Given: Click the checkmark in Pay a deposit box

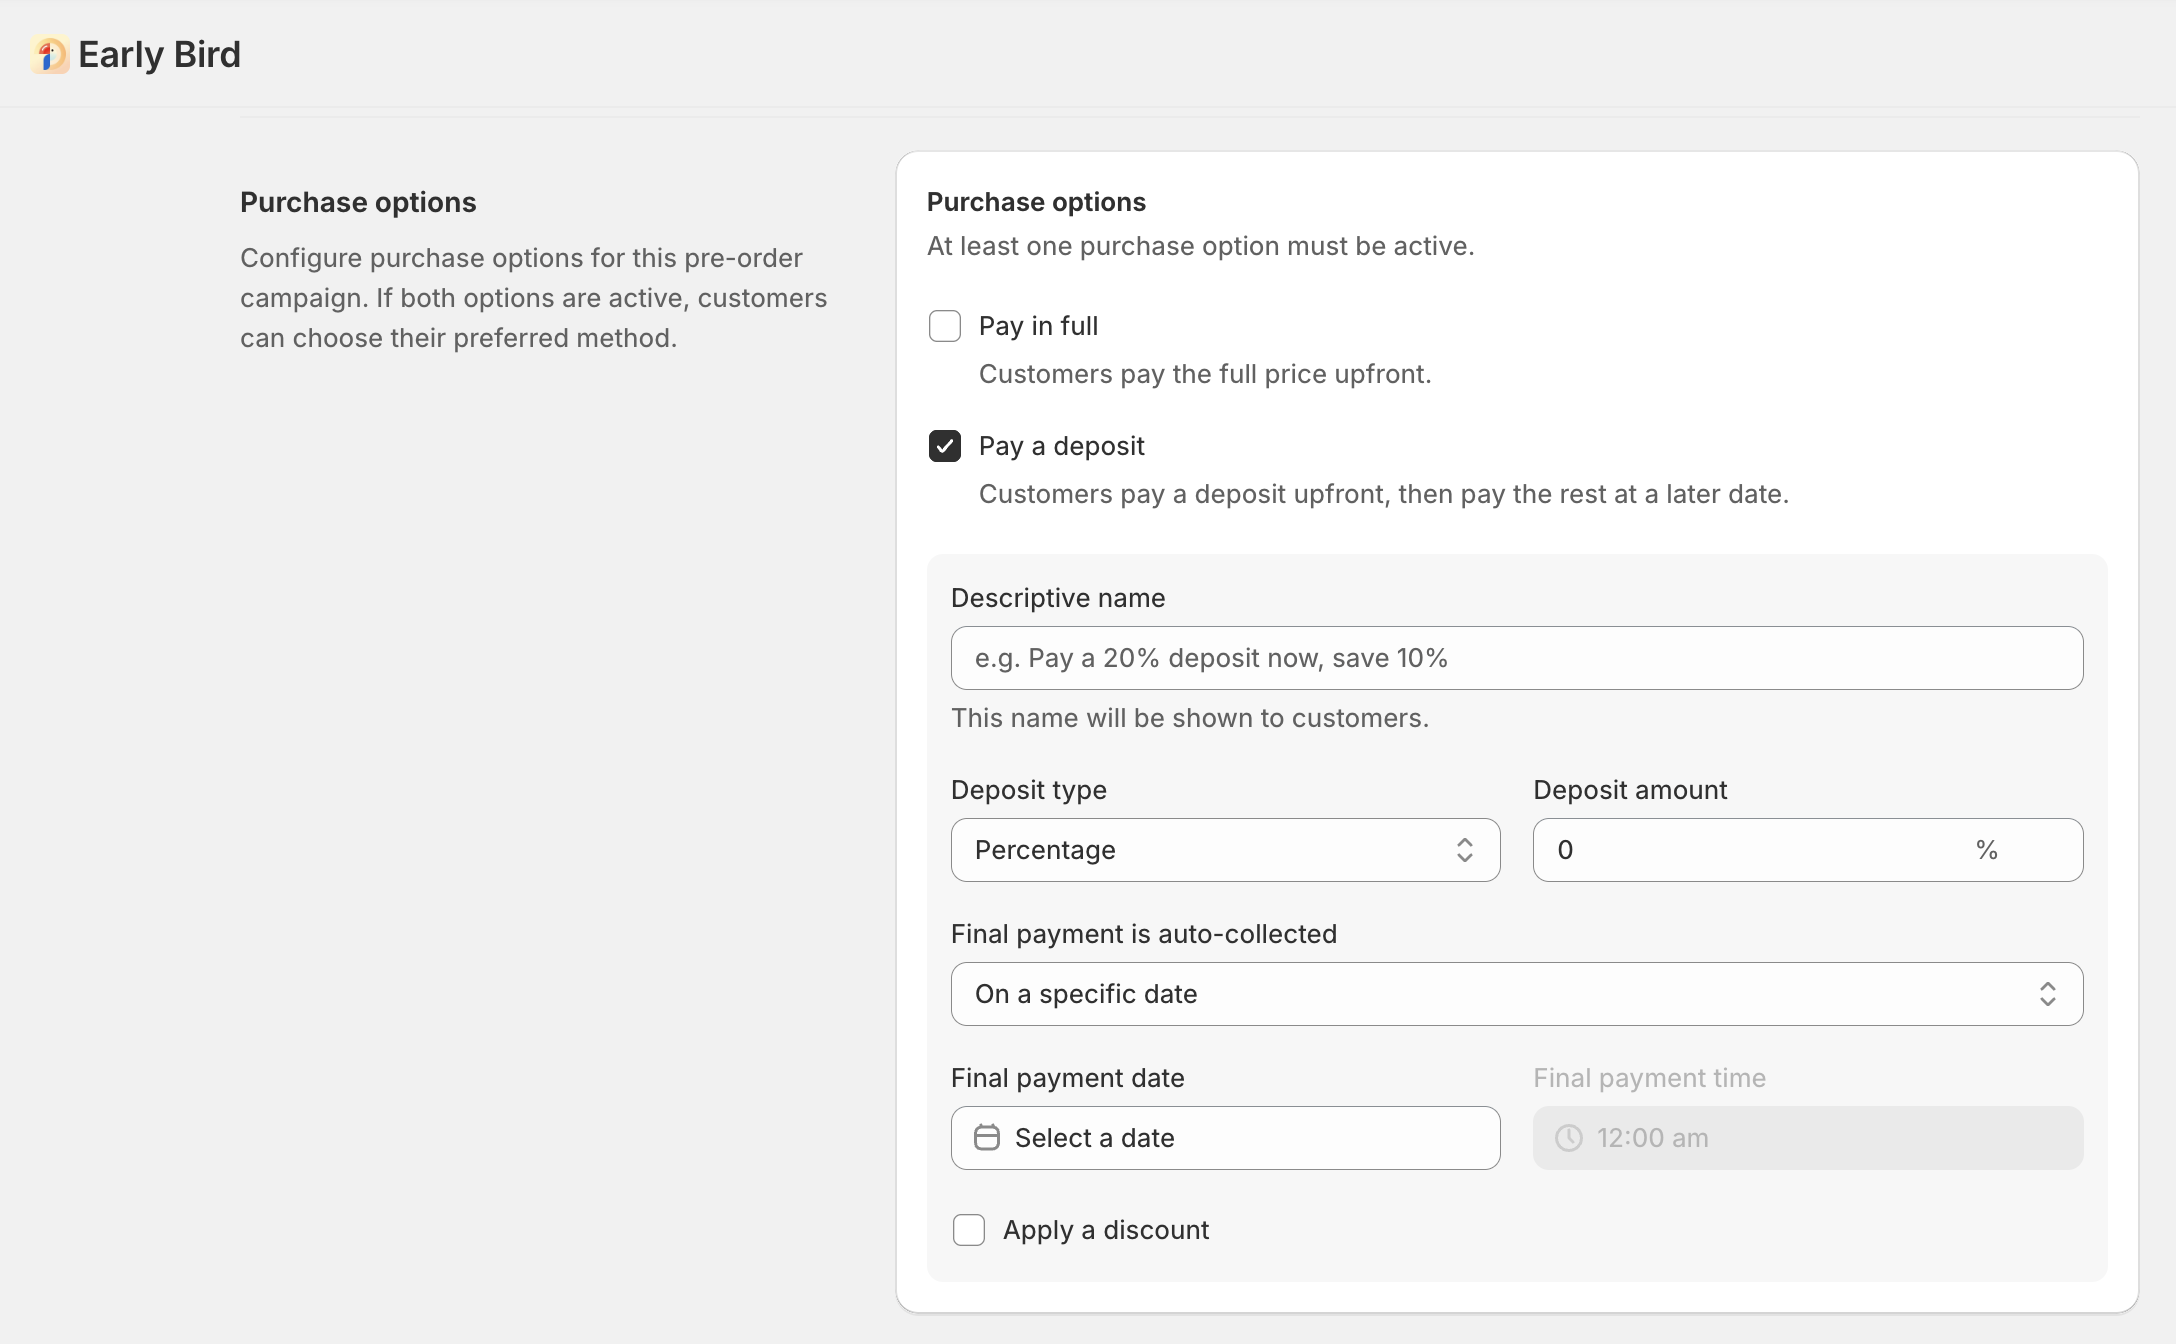Looking at the screenshot, I should pos(944,446).
